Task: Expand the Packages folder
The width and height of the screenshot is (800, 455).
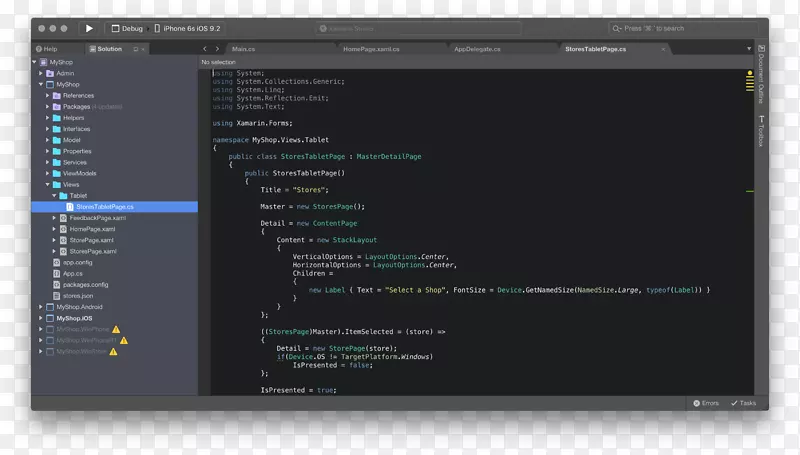Action: coord(48,107)
